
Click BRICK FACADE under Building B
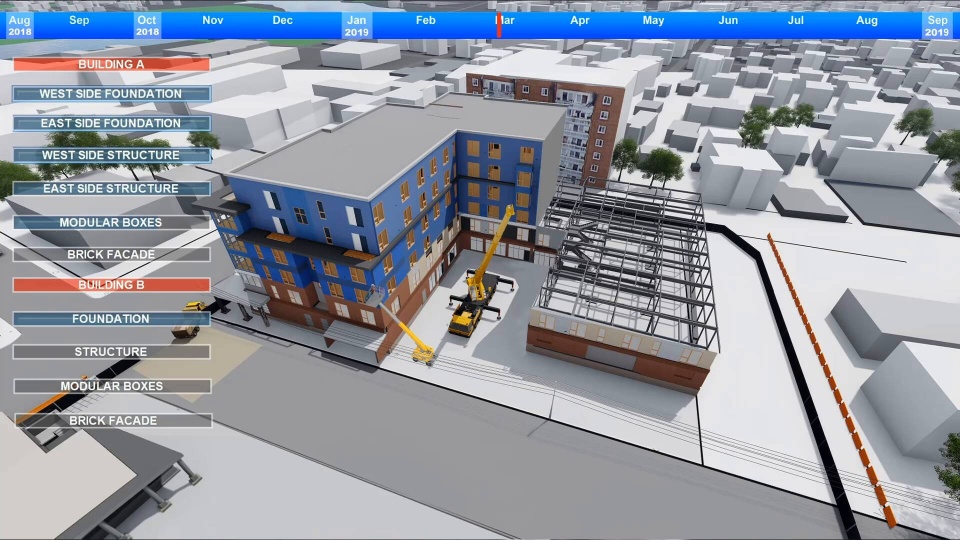[x=113, y=420]
